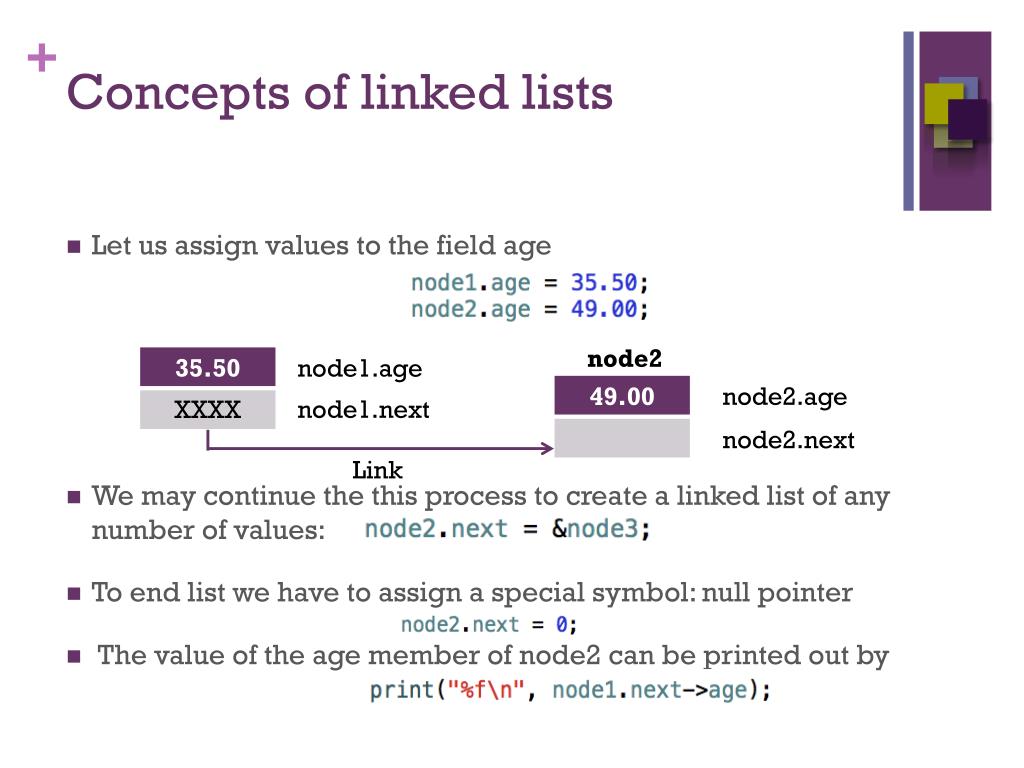Click the node2.age = 49.00 code line
The image size is (1024, 768).
530,309
